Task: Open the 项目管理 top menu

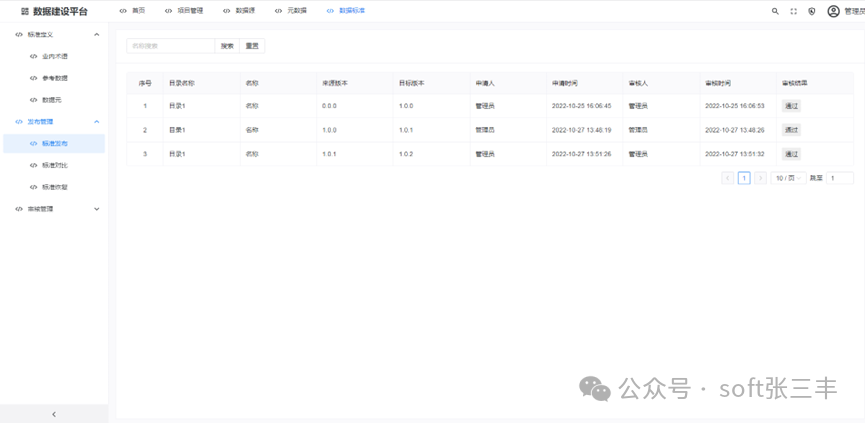Action: click(x=184, y=11)
